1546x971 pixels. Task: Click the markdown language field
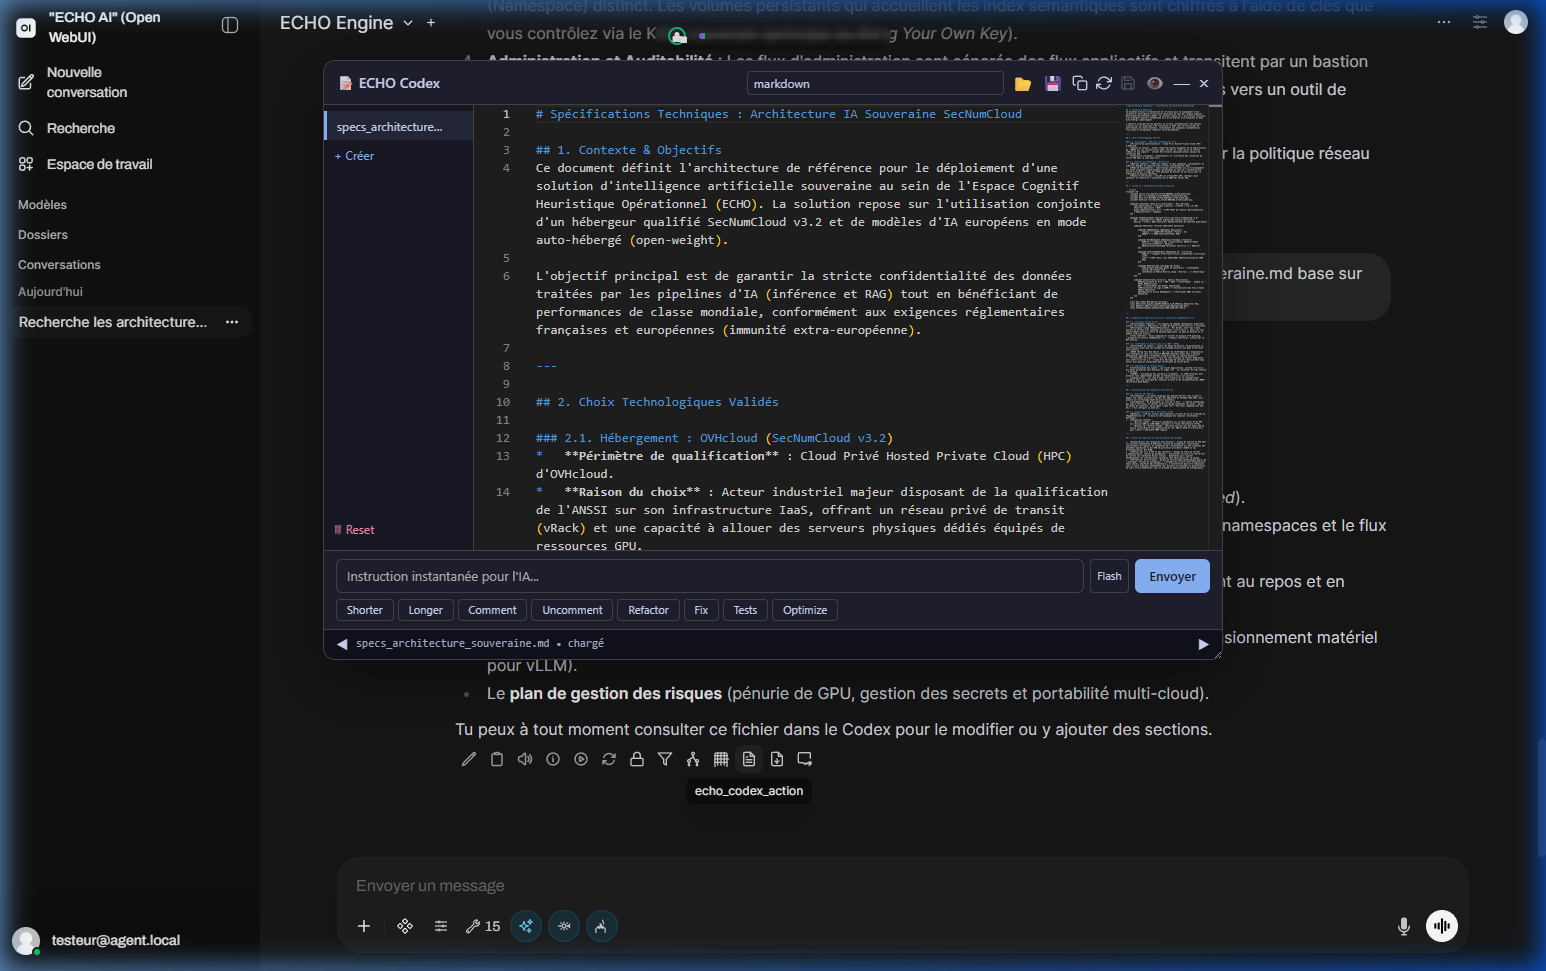coord(875,84)
